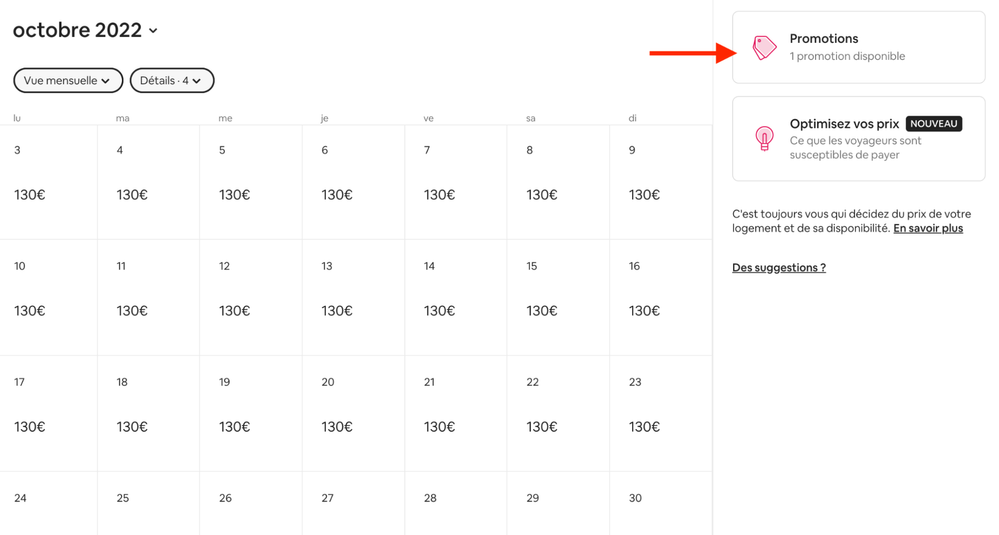Select October 23 in the calendar
The height and width of the screenshot is (535, 999).
tap(660, 413)
